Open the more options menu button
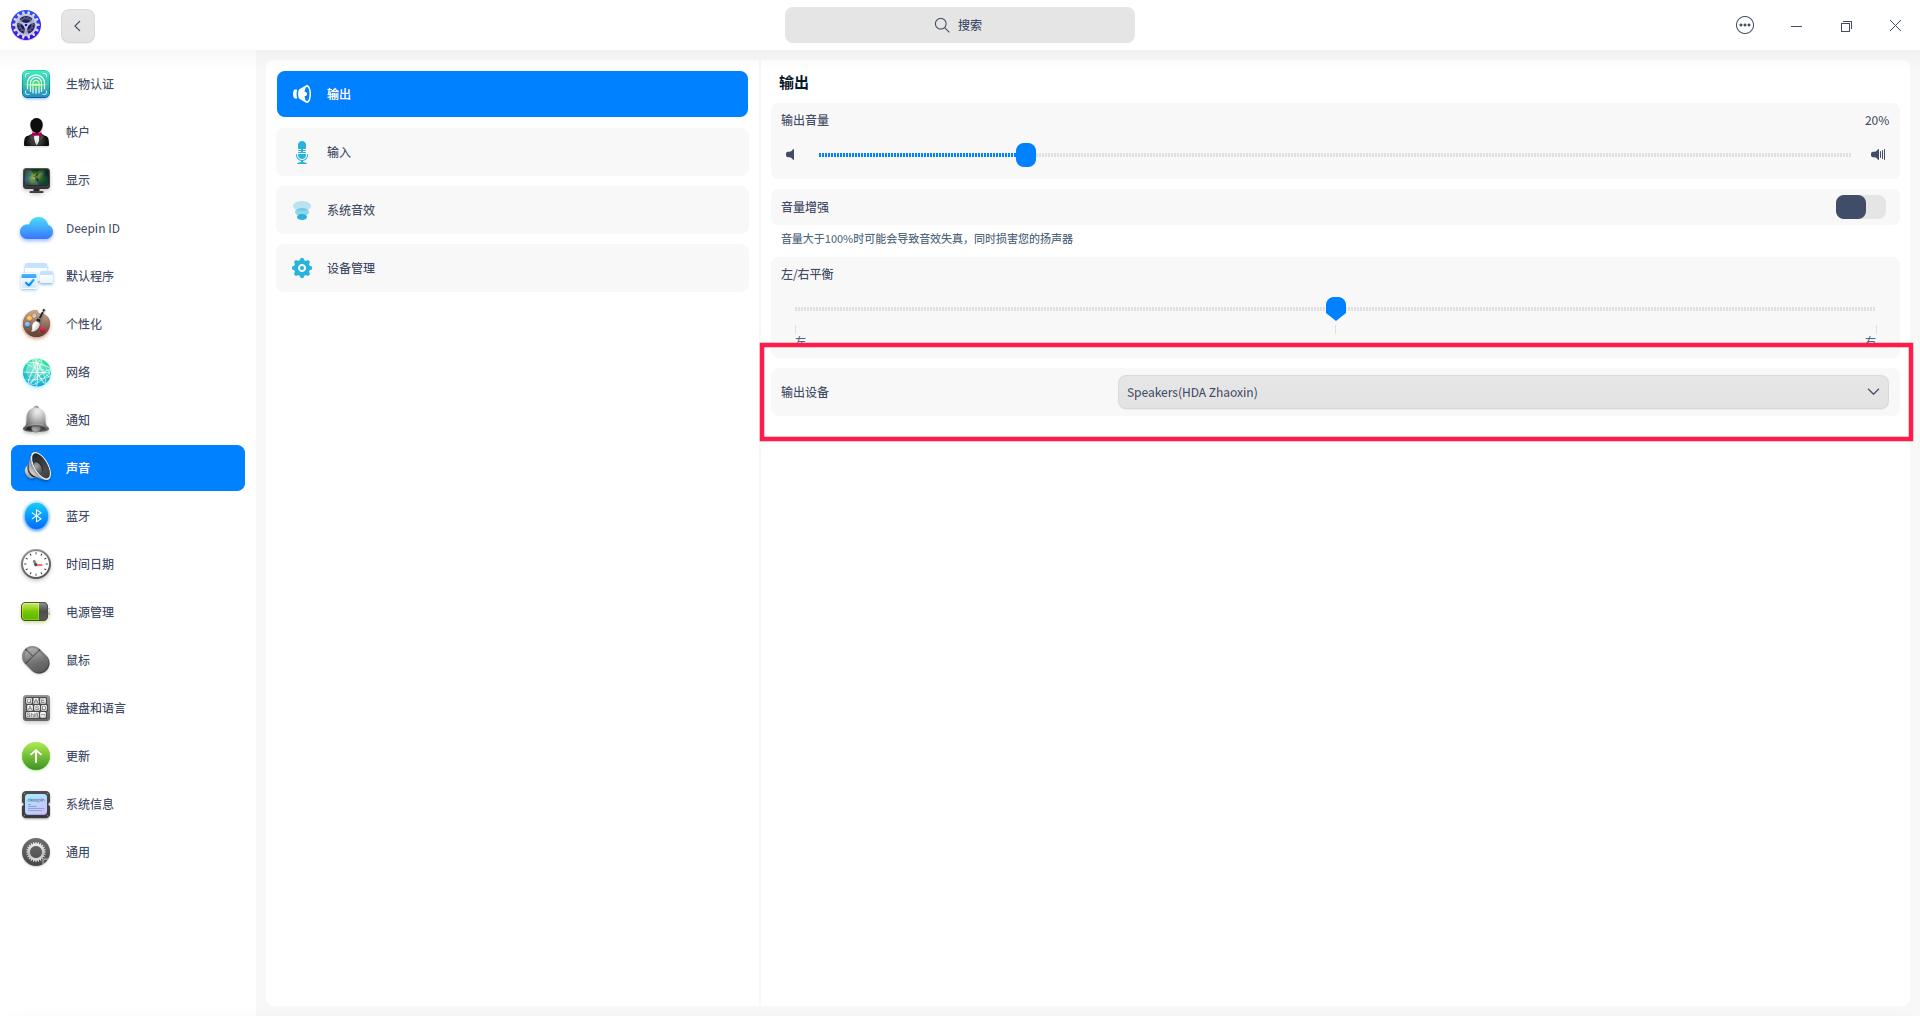This screenshot has width=1920, height=1016. (1745, 25)
